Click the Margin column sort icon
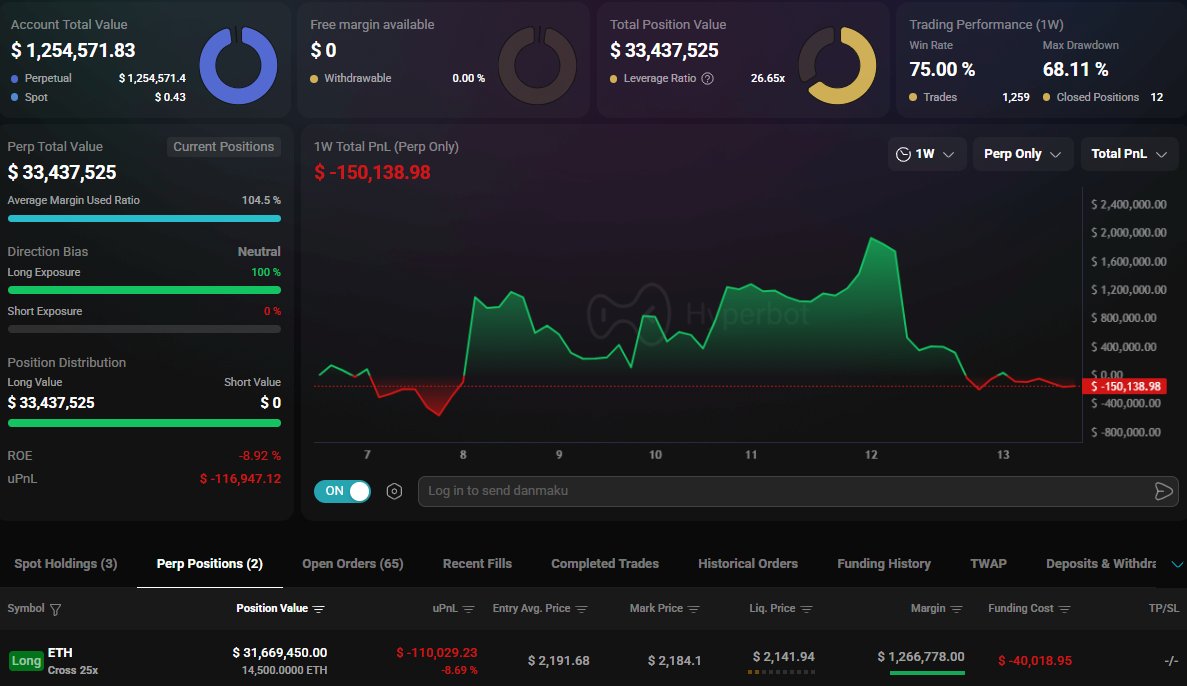 [x=957, y=609]
